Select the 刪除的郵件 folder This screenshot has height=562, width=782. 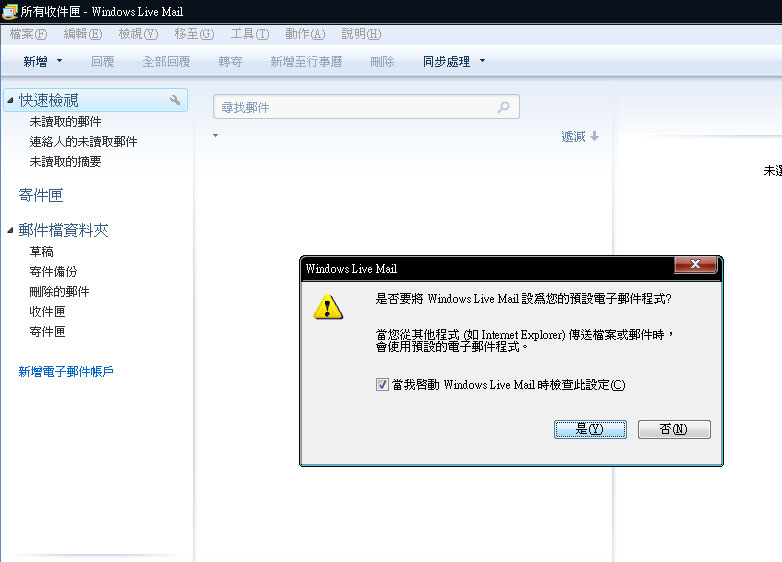(x=59, y=292)
